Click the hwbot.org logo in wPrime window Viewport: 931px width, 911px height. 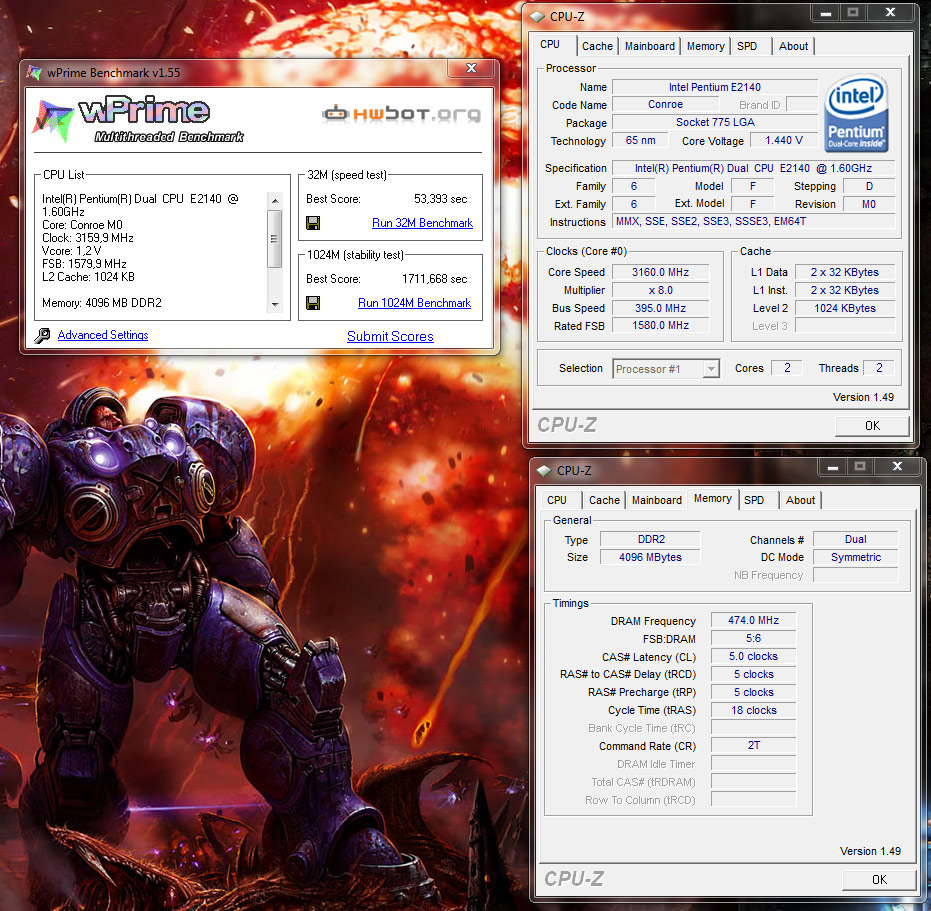coord(401,113)
